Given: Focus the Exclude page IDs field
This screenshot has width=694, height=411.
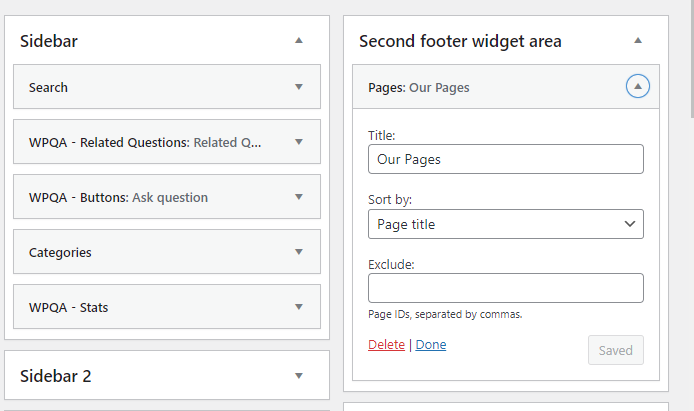Looking at the screenshot, I should click(x=505, y=288).
